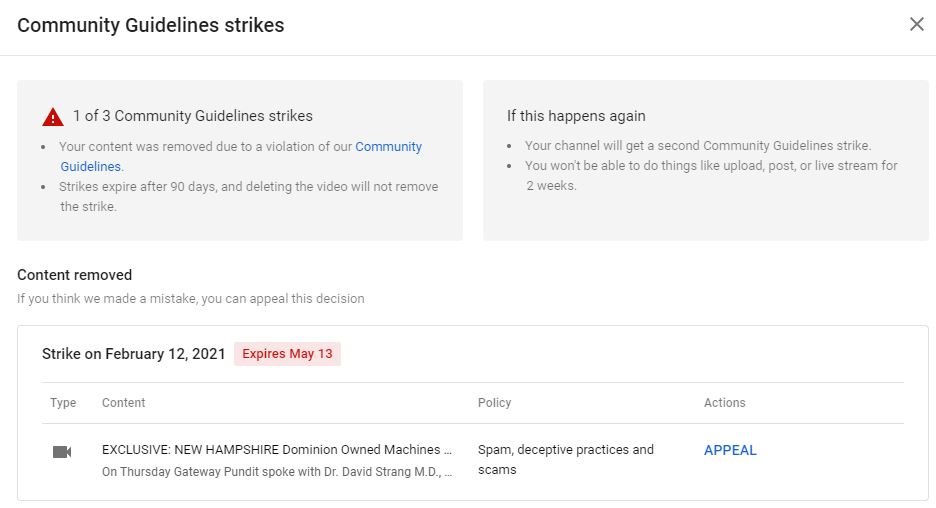Click the video description mentioning Gateway Pundit

coord(277,470)
